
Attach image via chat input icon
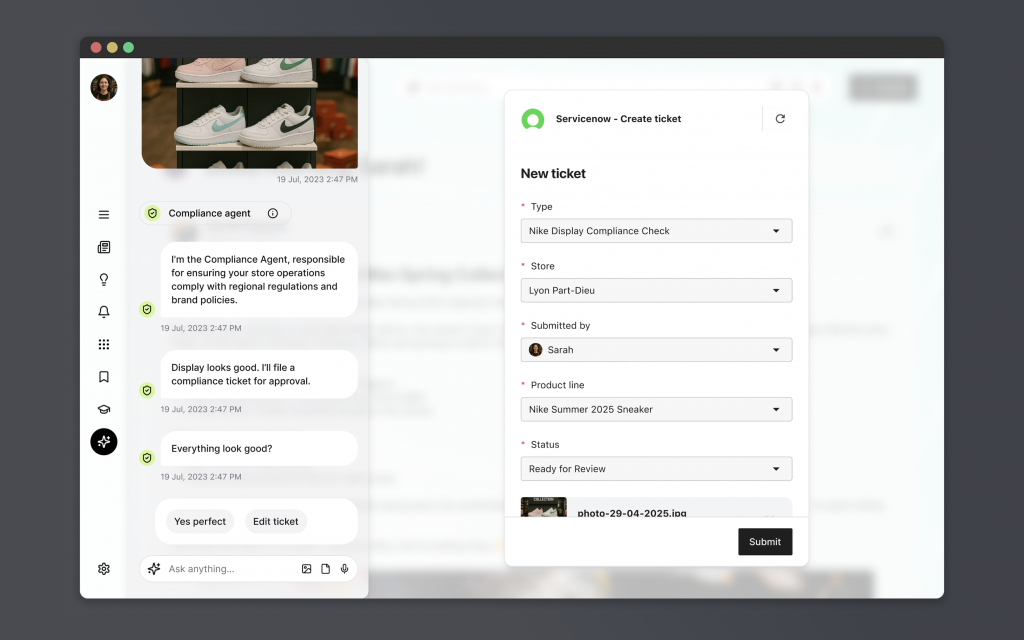point(307,569)
